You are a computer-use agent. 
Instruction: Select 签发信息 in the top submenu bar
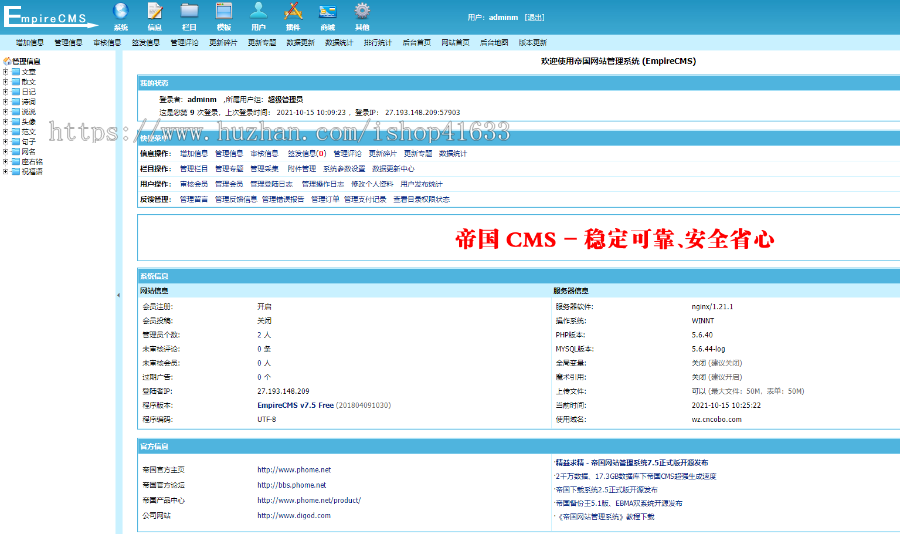coord(146,42)
